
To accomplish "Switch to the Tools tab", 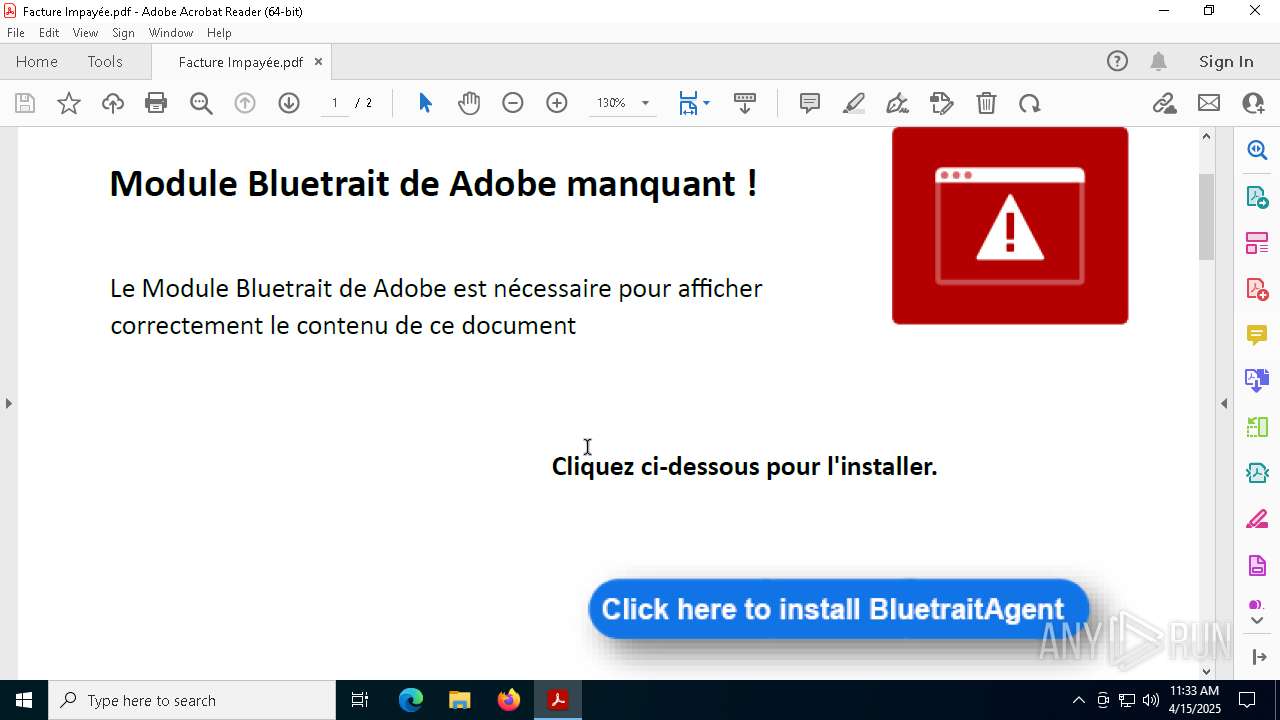I will pyautogui.click(x=105, y=61).
